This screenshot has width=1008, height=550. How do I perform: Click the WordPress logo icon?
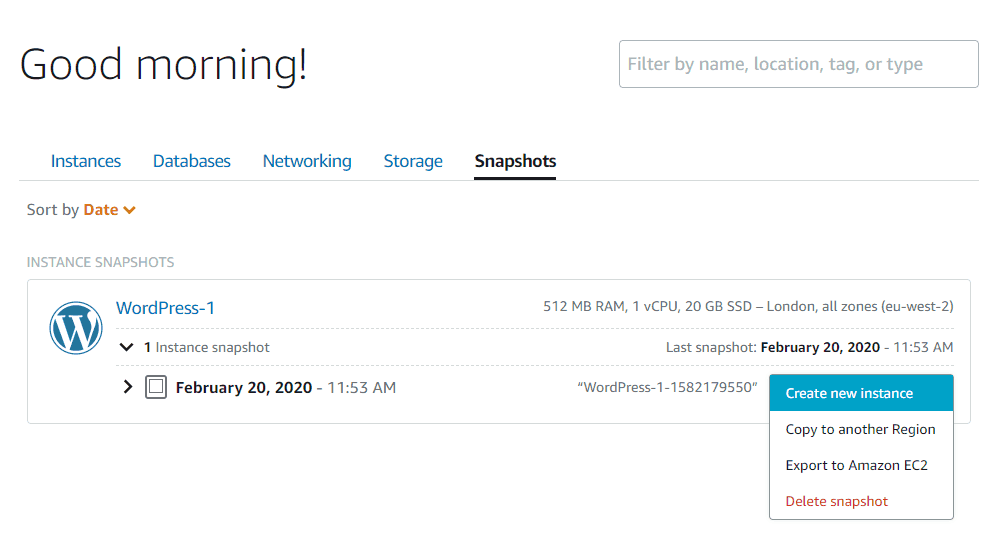click(76, 328)
